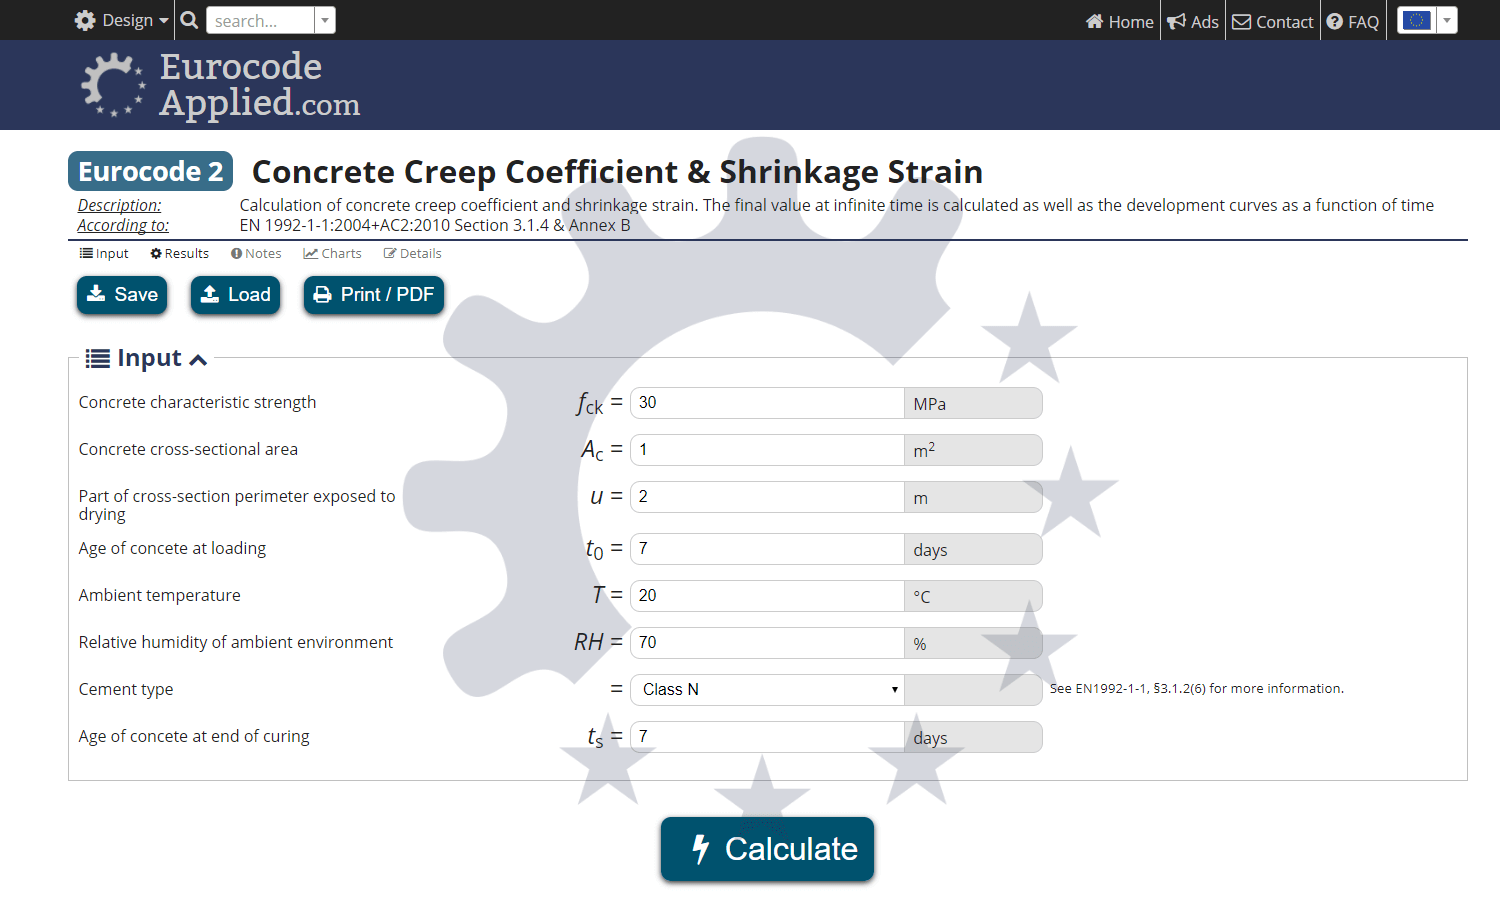Go to Home page
The width and height of the screenshot is (1500, 900).
1120,21
